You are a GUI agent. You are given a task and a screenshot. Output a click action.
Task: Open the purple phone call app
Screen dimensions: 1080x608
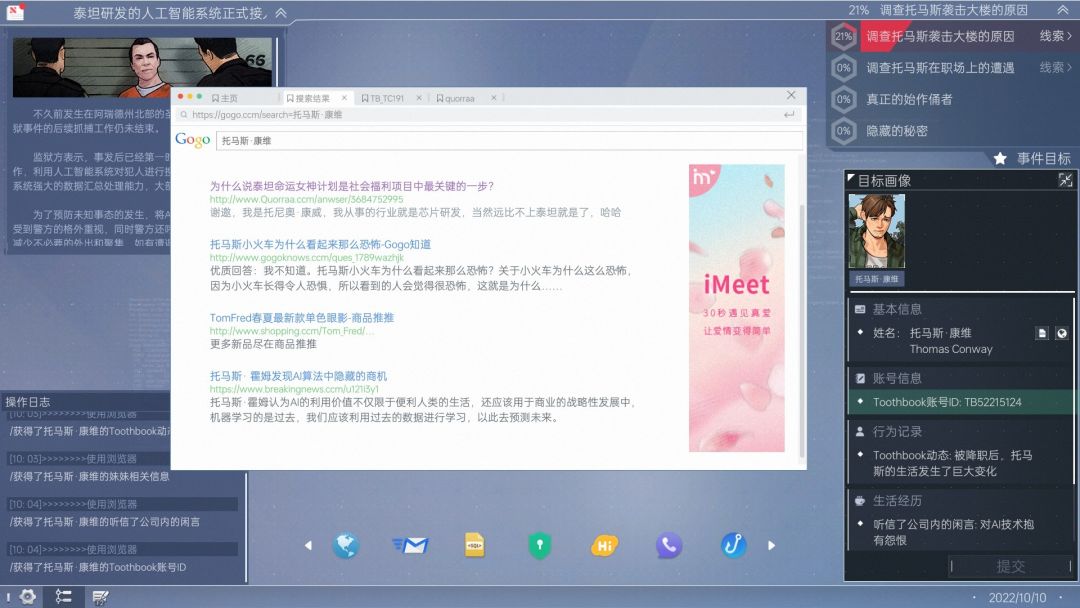[668, 545]
